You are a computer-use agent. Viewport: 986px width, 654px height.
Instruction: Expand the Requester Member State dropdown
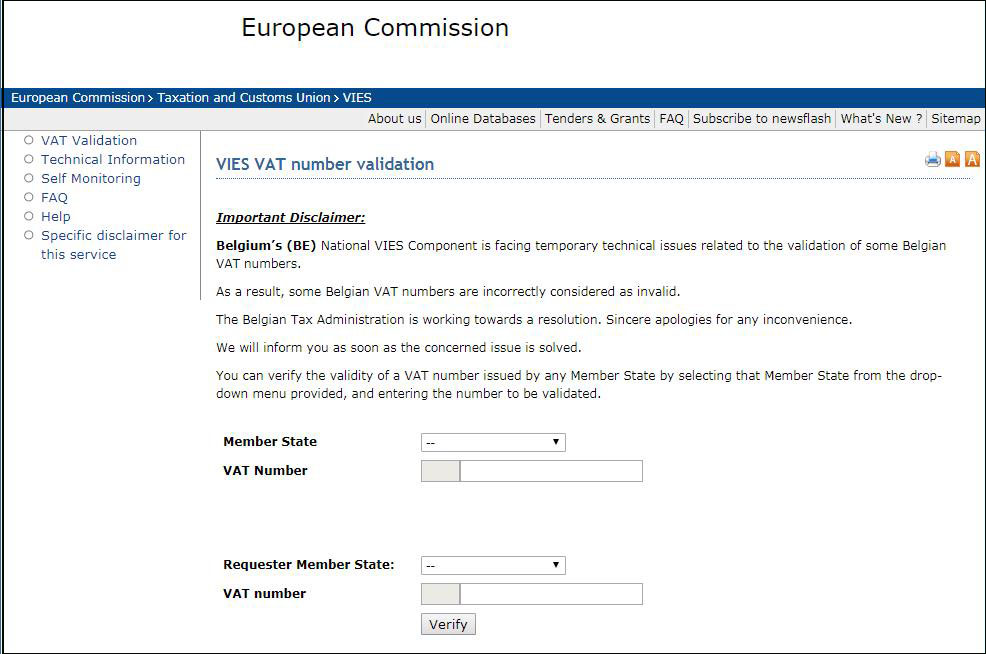pyautogui.click(x=493, y=565)
